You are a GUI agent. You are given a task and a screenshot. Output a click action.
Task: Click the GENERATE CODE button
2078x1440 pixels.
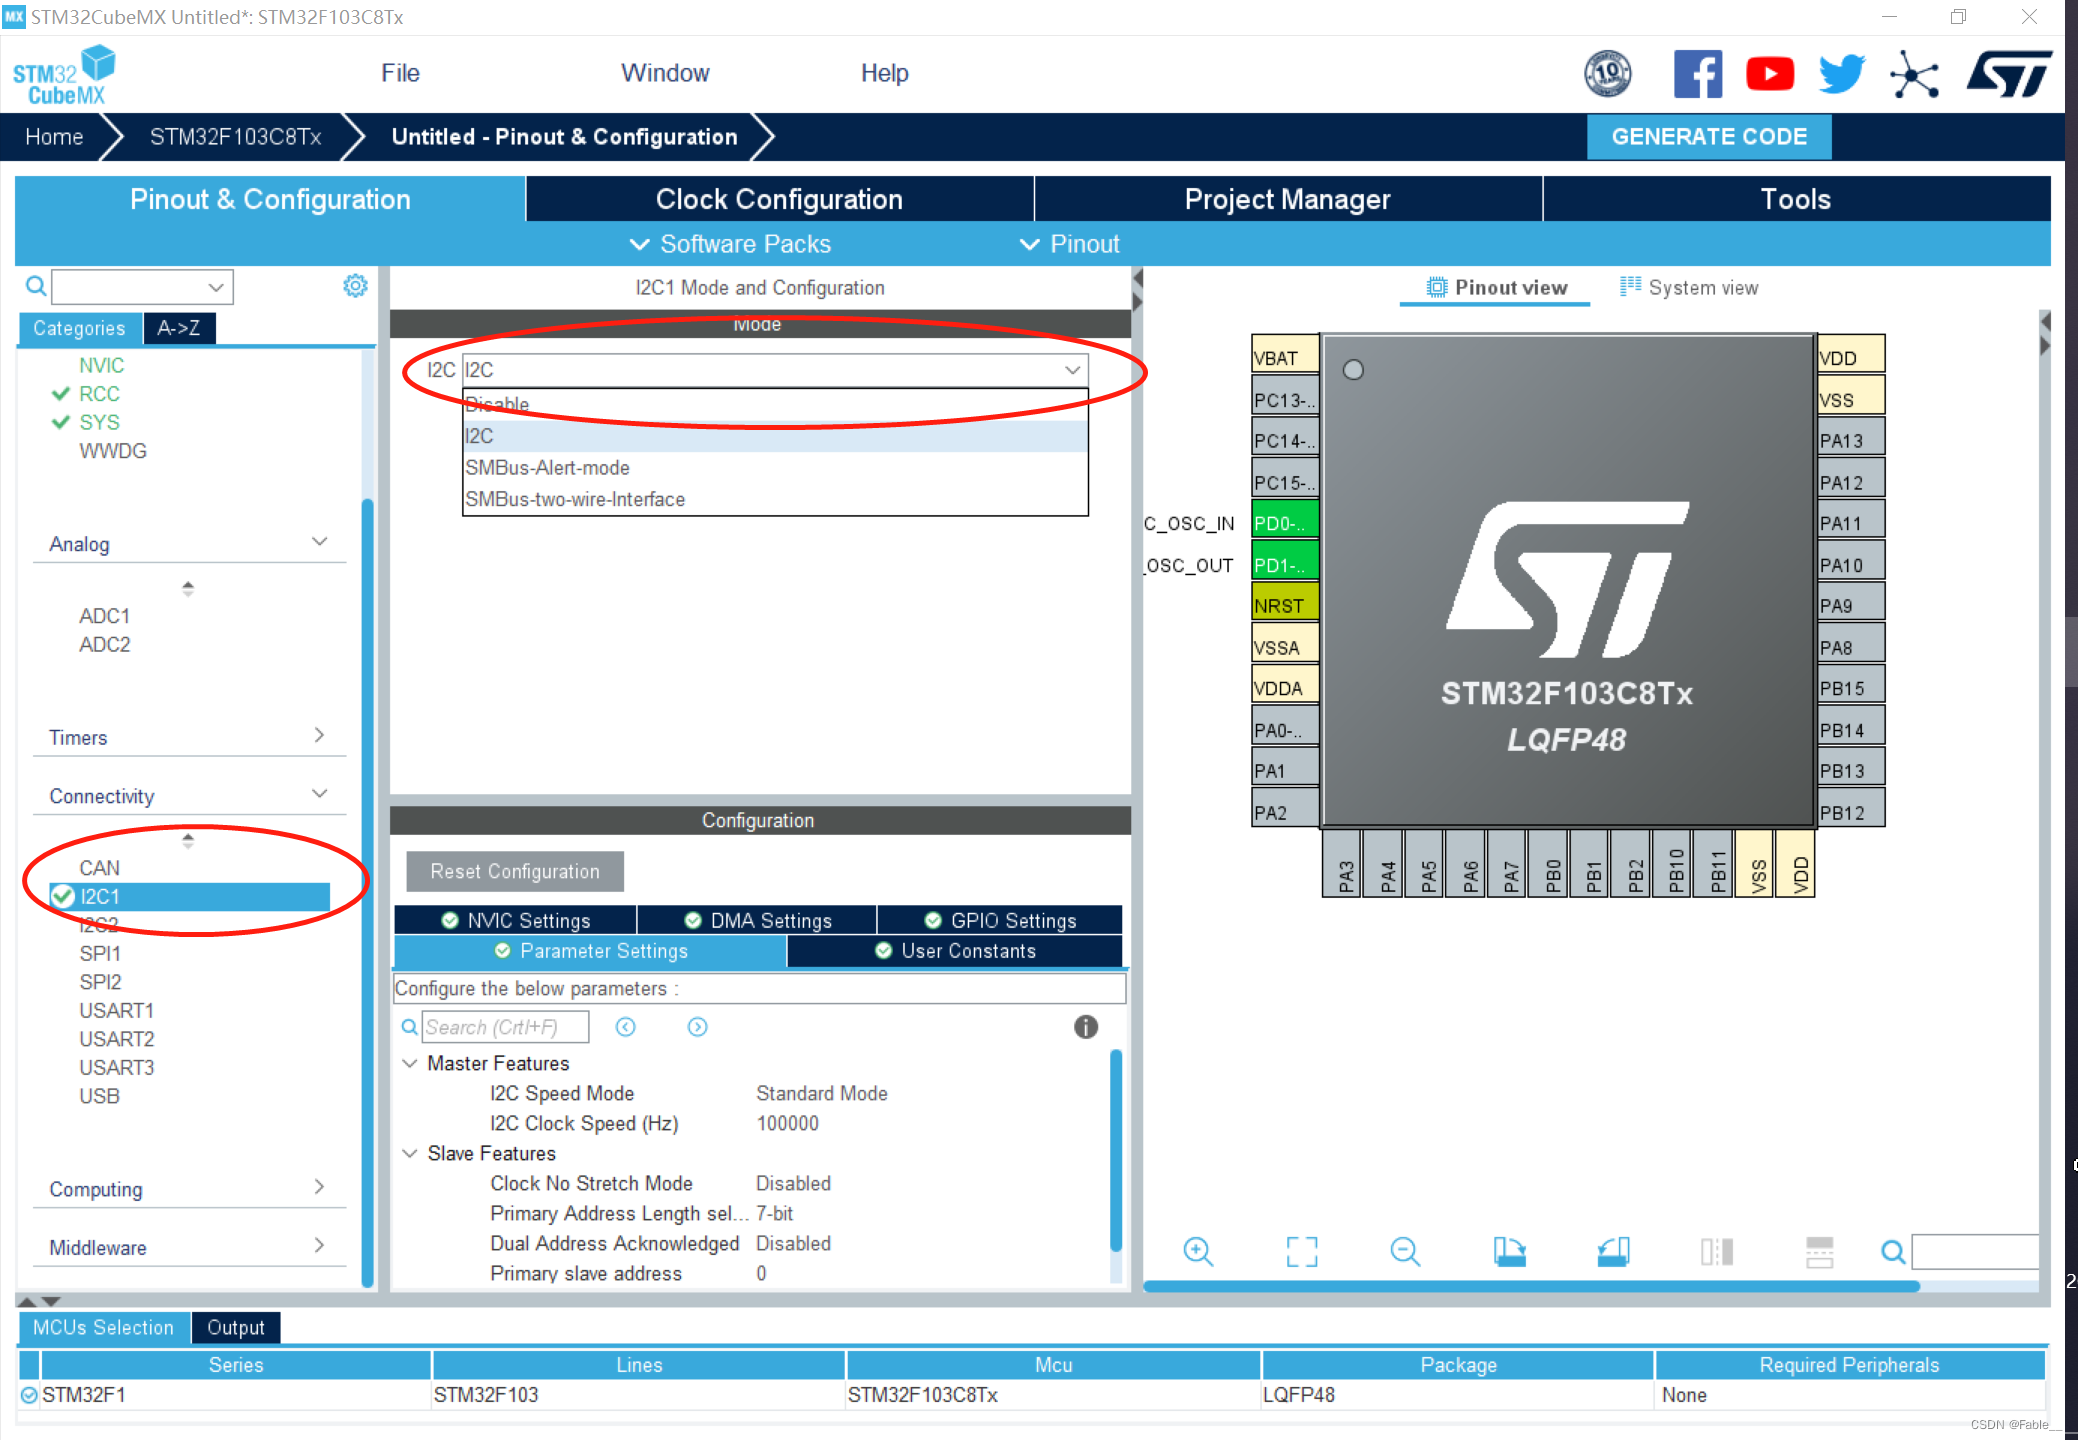[1708, 137]
